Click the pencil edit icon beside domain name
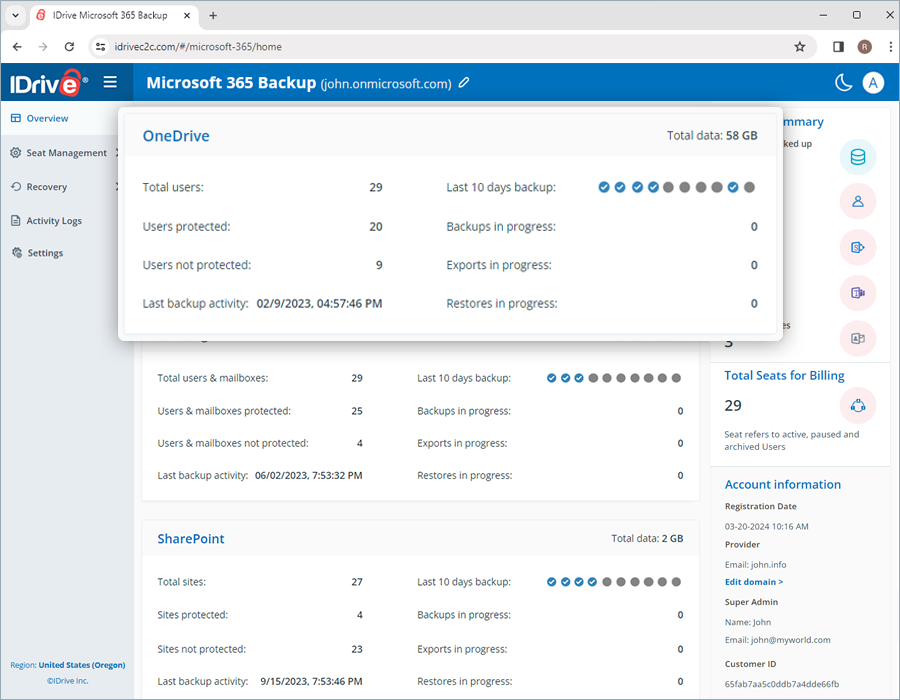The width and height of the screenshot is (900, 700). point(464,83)
